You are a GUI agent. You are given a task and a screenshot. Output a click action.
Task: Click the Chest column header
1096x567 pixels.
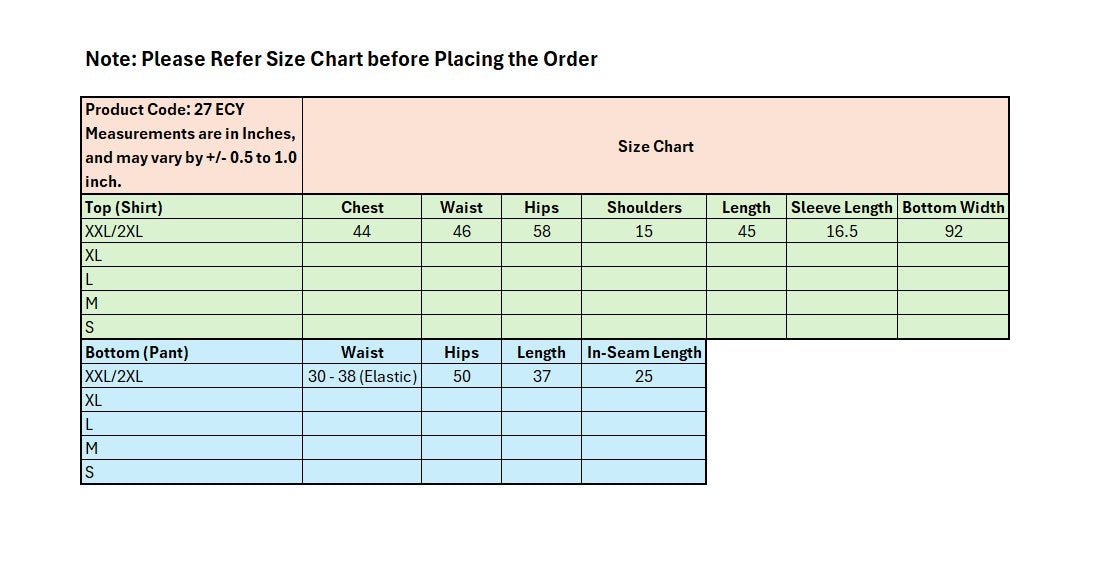362,207
